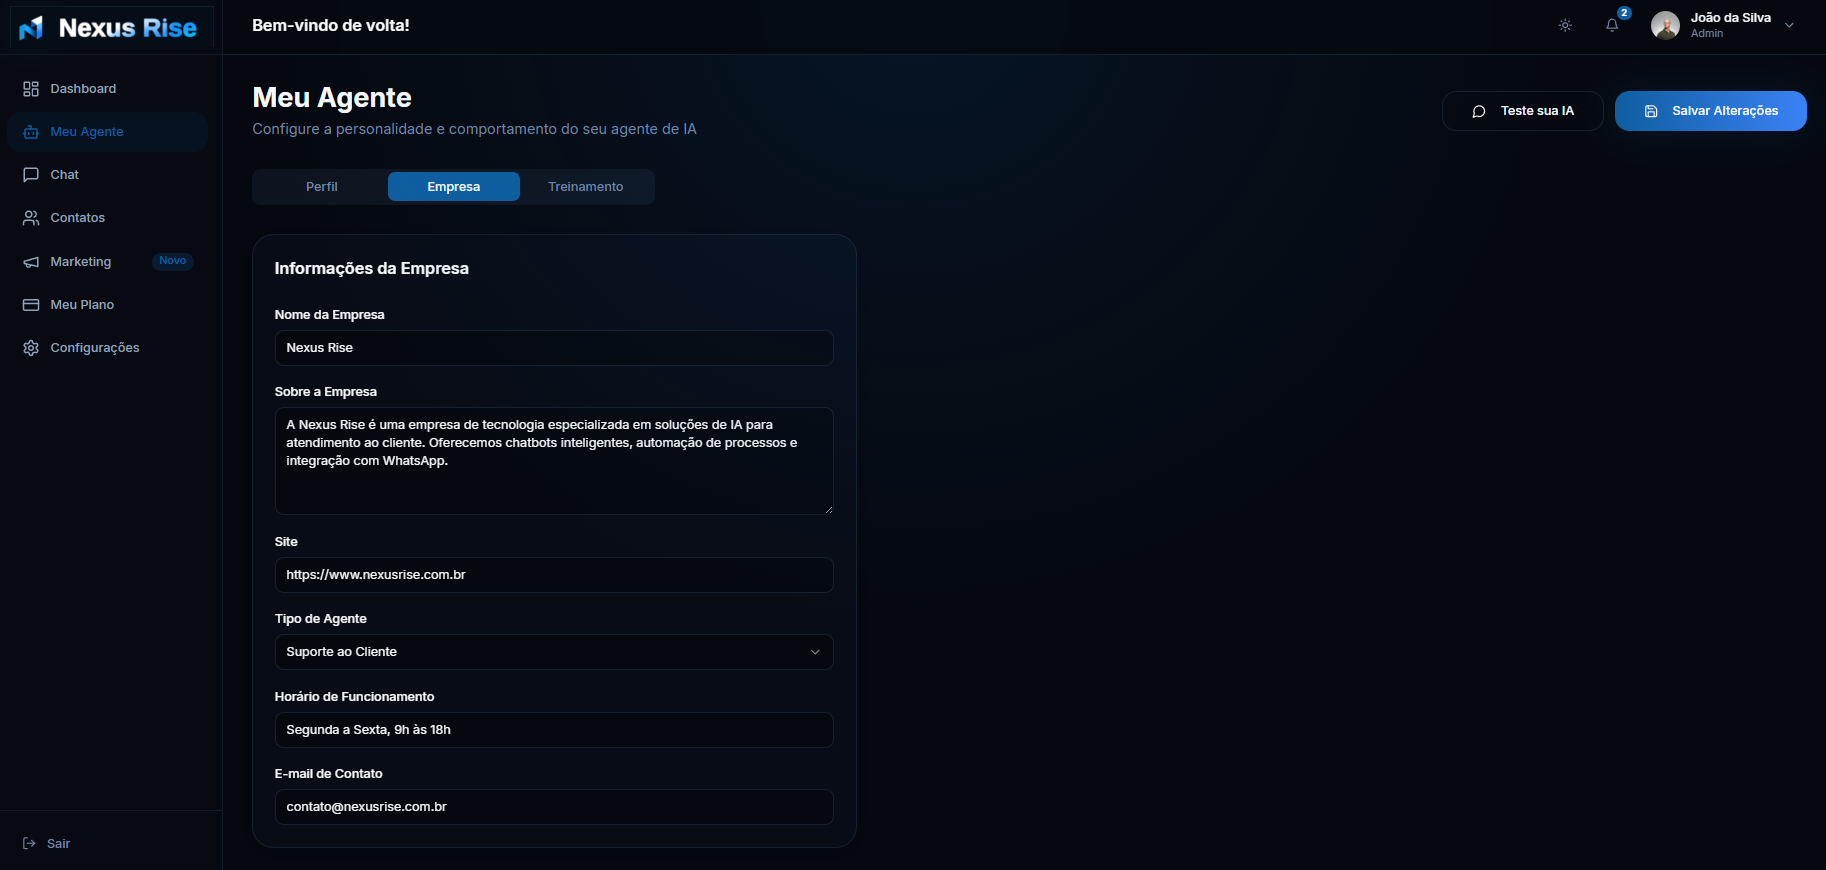
Task: Click the Teste sua IA button
Action: click(1522, 111)
